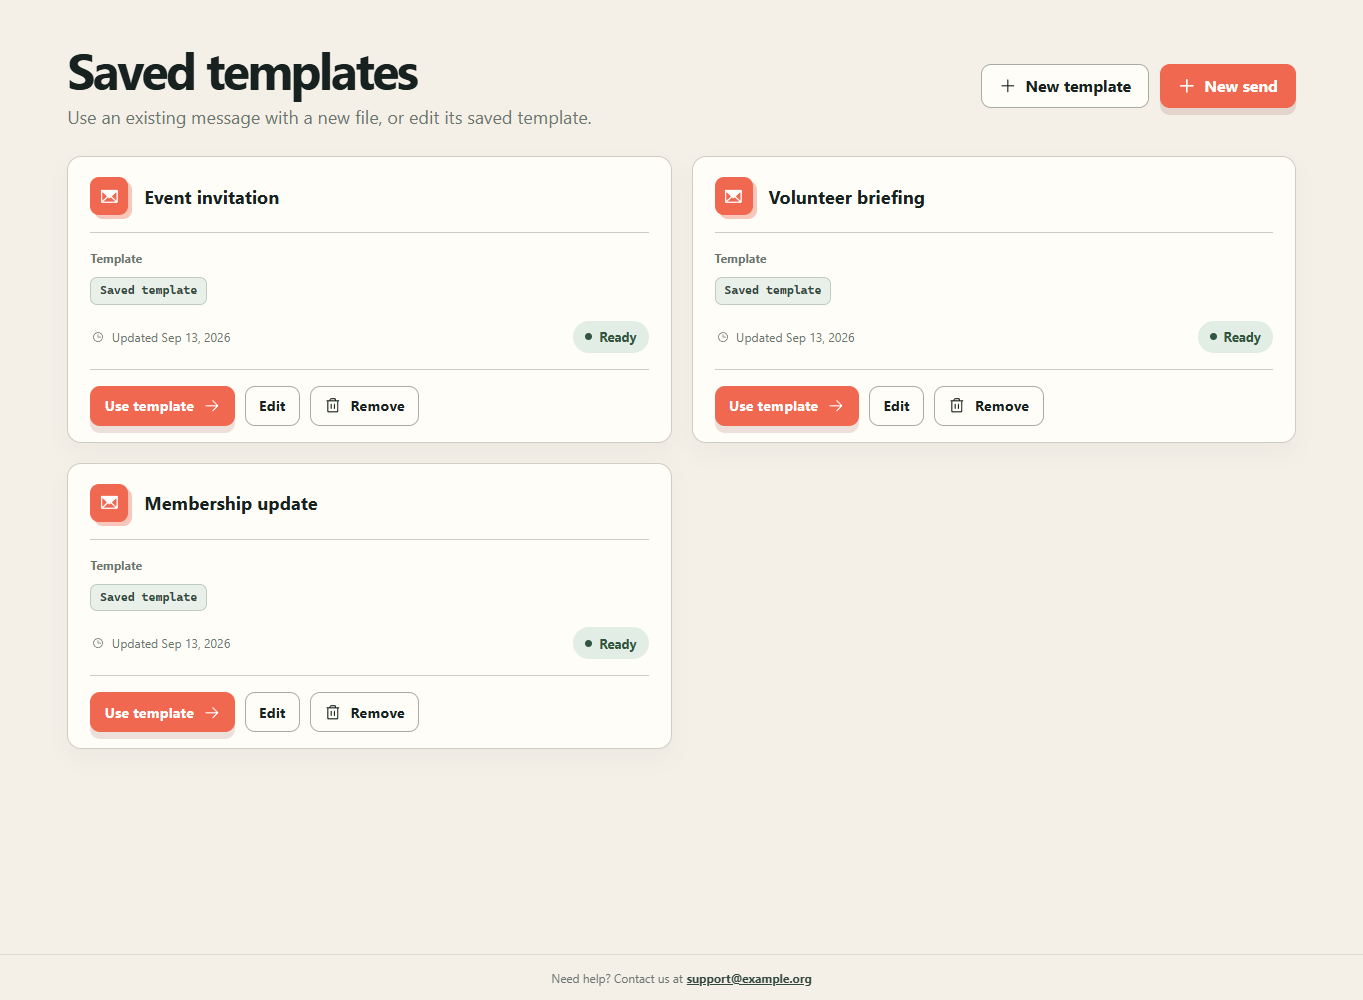
Task: Click the Ready status on Membership update
Action: coord(611,644)
